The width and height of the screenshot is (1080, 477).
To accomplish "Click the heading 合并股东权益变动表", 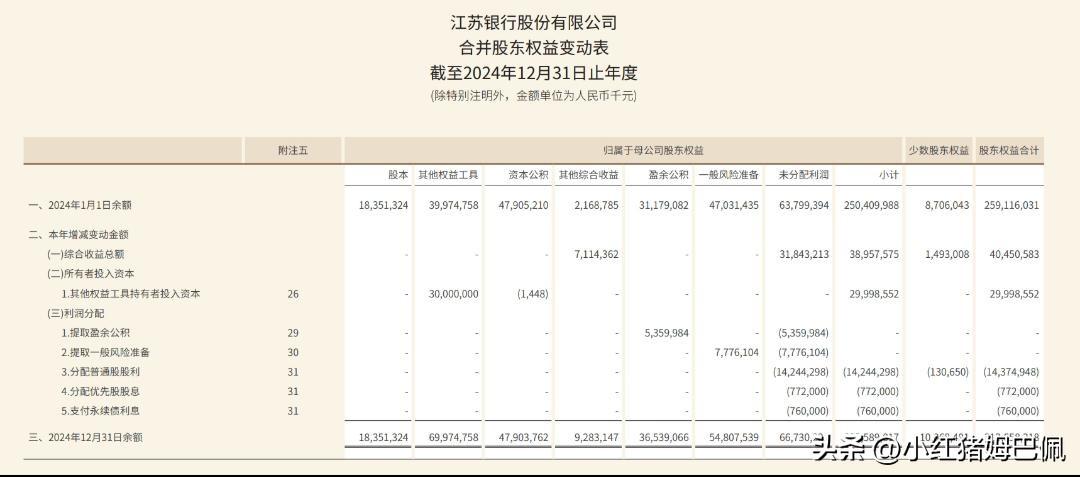I will [534, 48].
